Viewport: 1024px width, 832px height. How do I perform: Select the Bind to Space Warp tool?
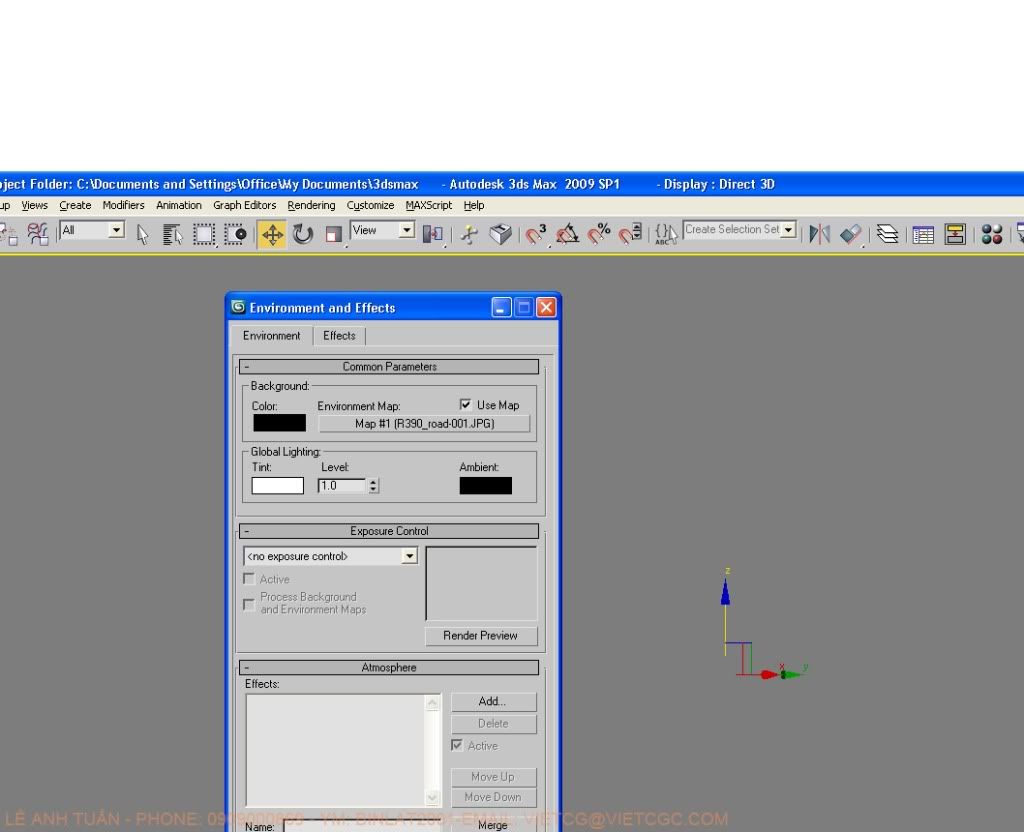(38, 234)
